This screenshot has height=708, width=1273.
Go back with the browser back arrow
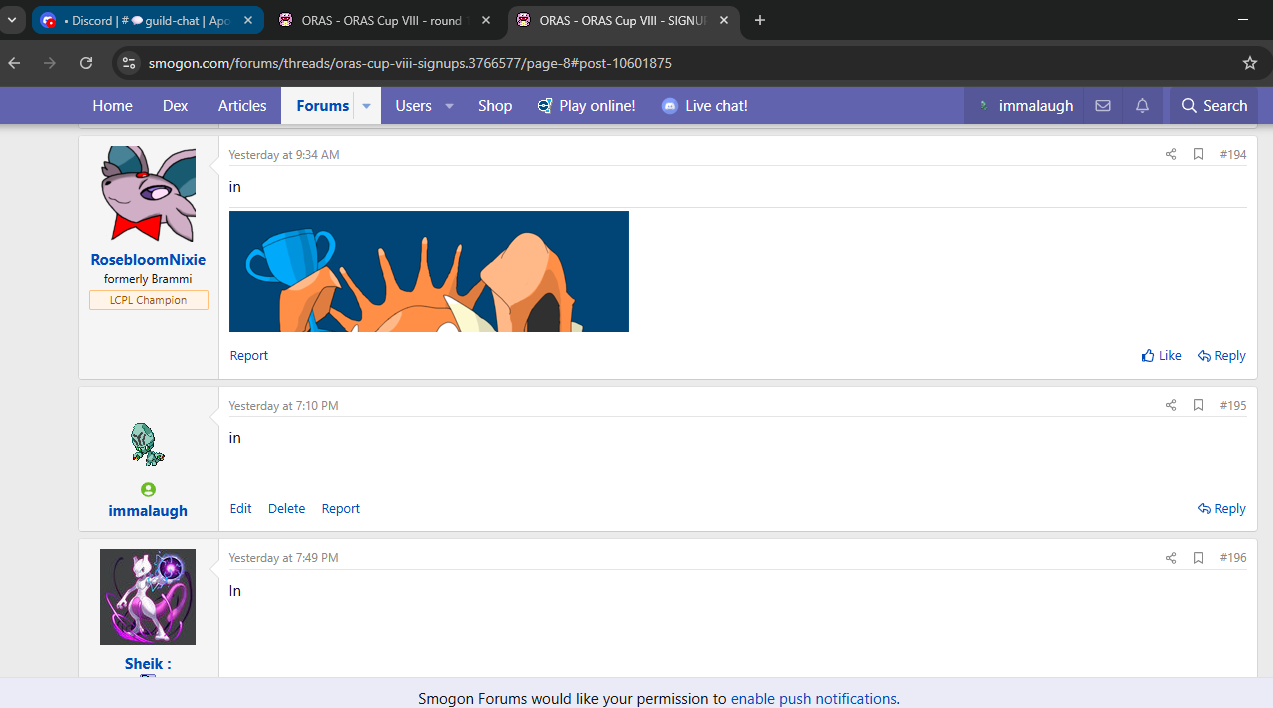[x=14, y=63]
